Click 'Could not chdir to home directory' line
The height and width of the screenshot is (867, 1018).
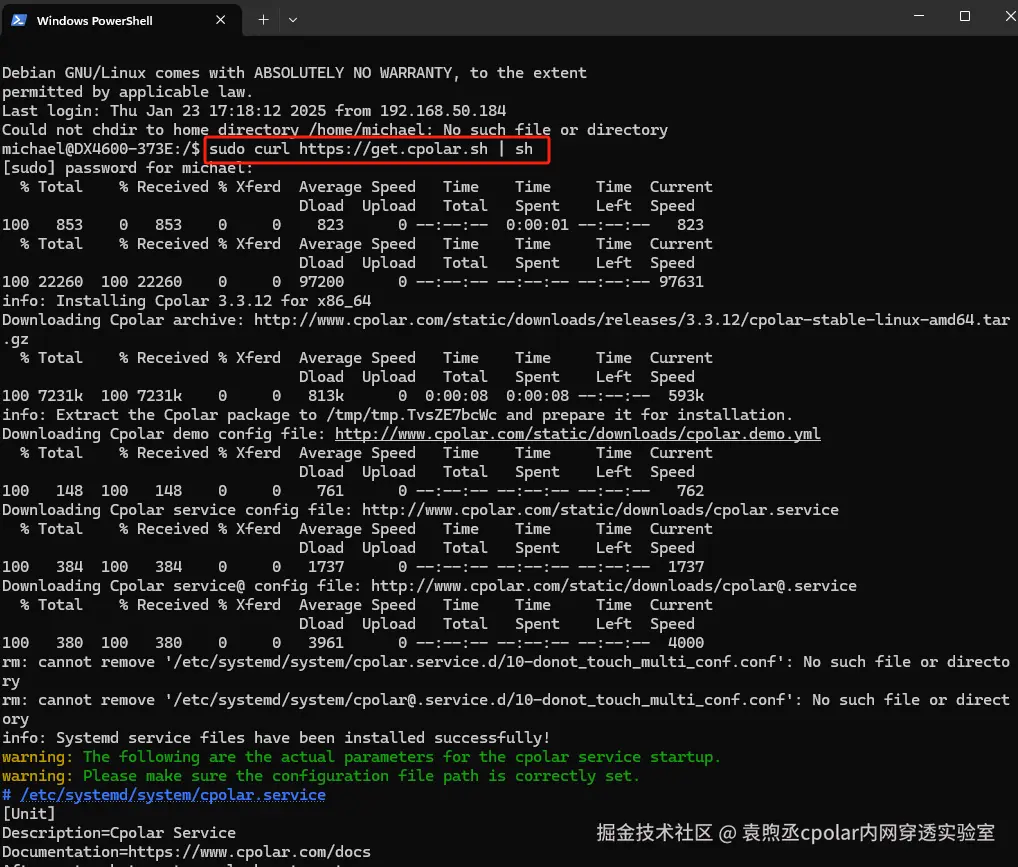334,130
